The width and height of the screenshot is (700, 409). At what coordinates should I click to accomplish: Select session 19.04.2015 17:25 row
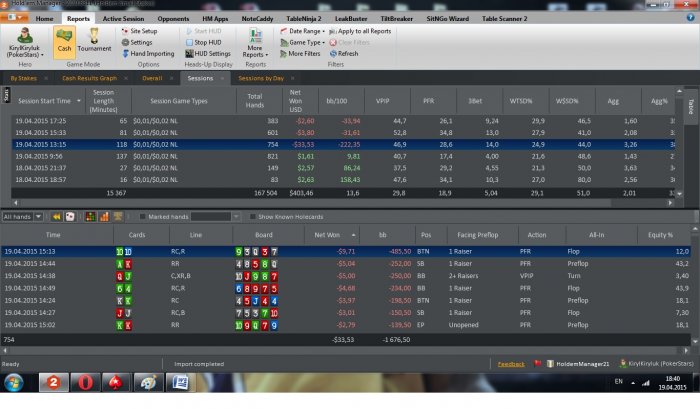(343, 121)
